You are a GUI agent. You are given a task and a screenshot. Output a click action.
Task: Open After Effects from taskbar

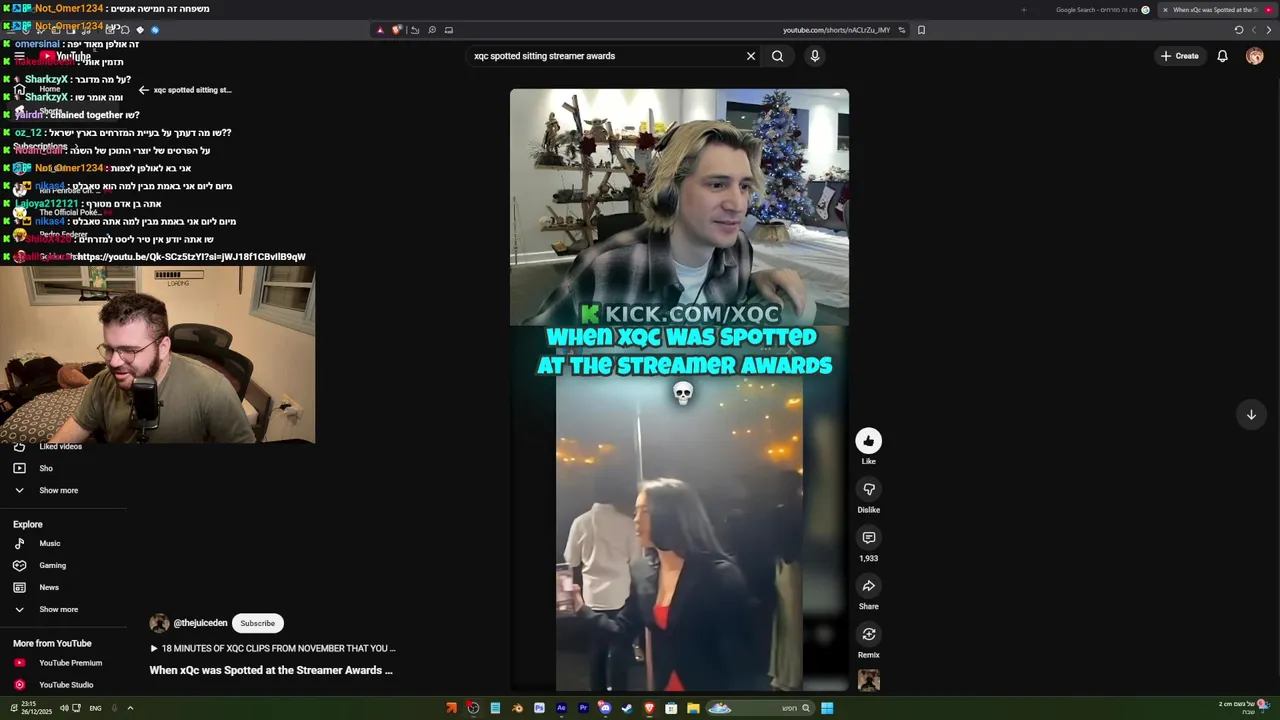pos(561,708)
